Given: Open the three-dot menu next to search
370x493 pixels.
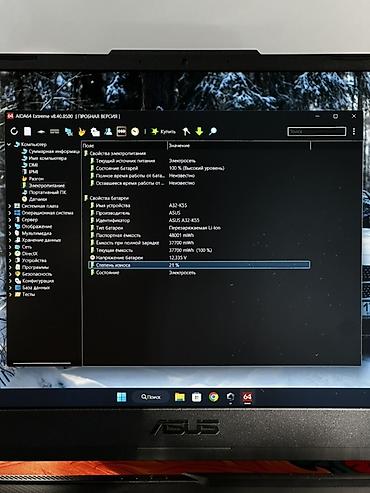Looking at the screenshot, I should [x=354, y=131].
